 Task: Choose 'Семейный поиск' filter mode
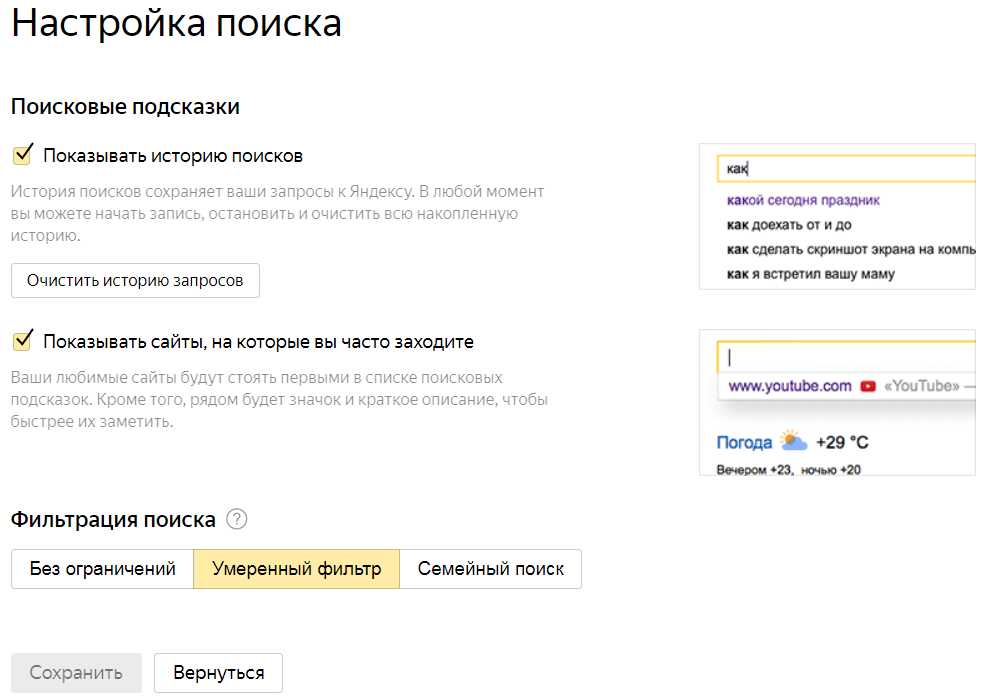(x=490, y=569)
